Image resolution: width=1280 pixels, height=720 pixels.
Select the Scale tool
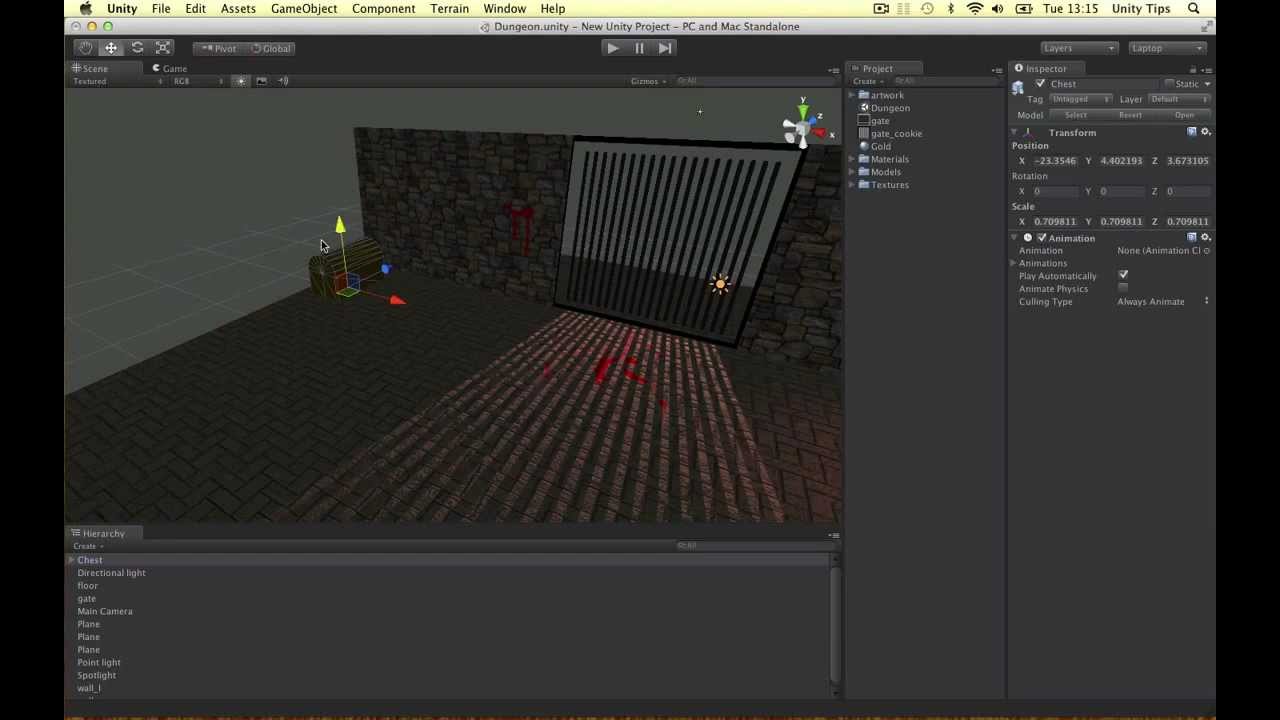(163, 48)
